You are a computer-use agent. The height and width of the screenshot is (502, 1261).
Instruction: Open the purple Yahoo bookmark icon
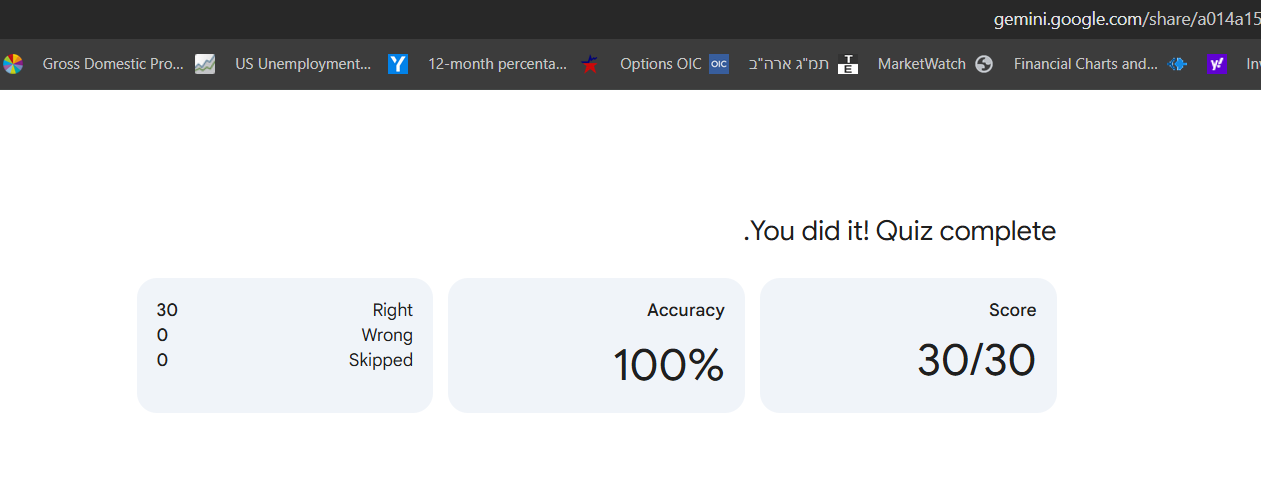1217,64
